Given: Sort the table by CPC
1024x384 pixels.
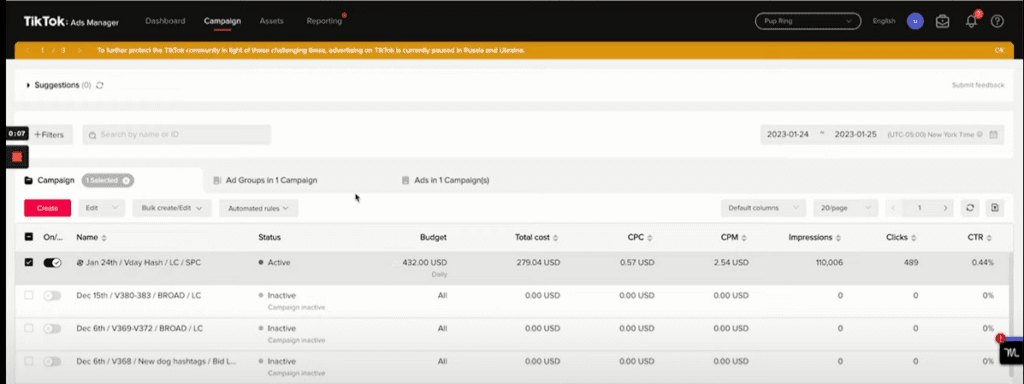Looking at the screenshot, I should [x=650, y=238].
